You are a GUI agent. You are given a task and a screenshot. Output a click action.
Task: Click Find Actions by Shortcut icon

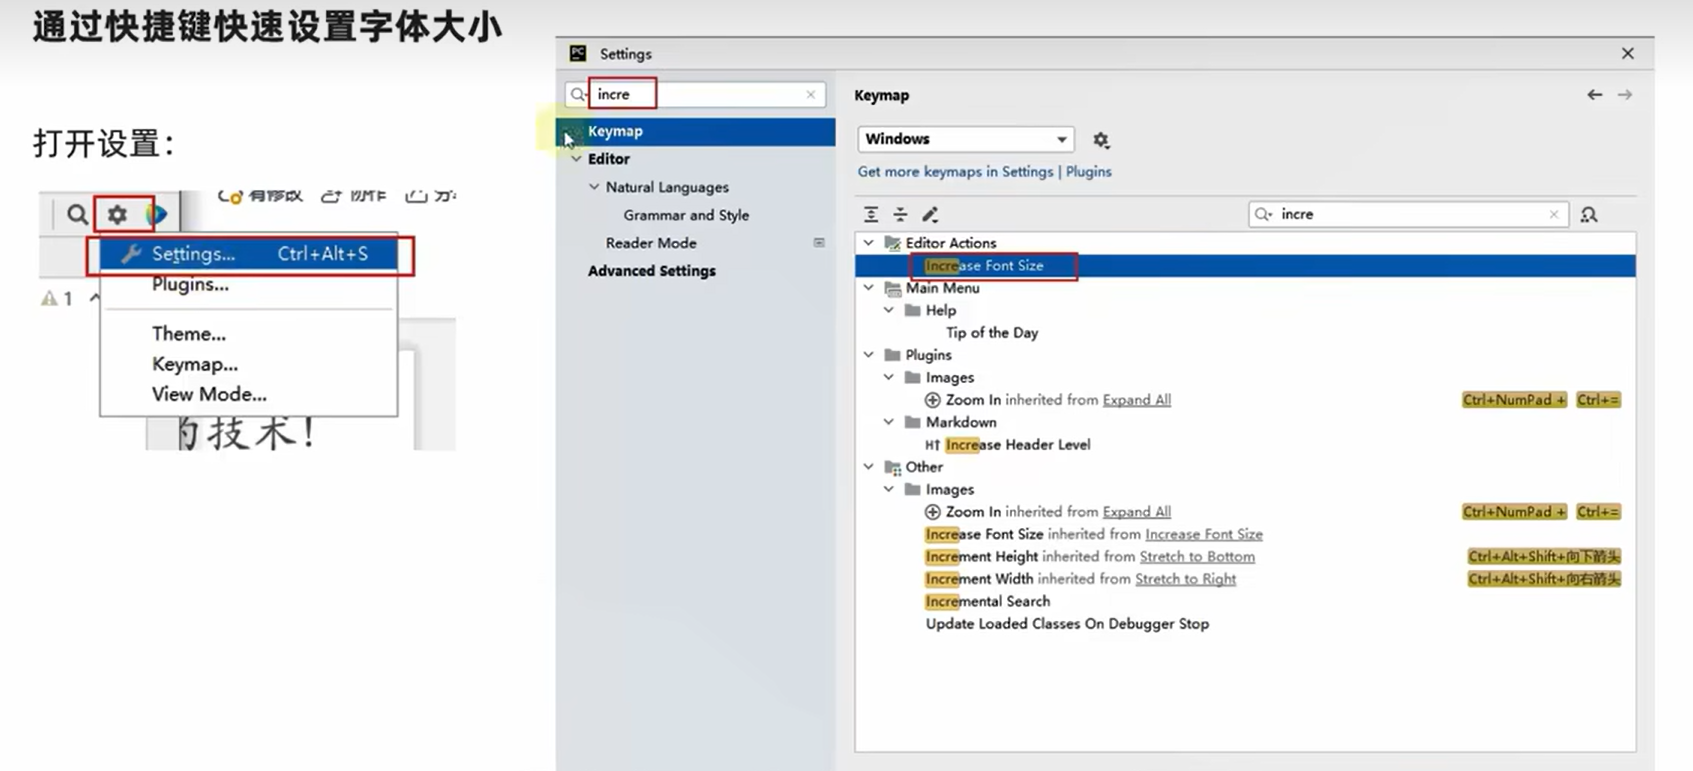1588,214
